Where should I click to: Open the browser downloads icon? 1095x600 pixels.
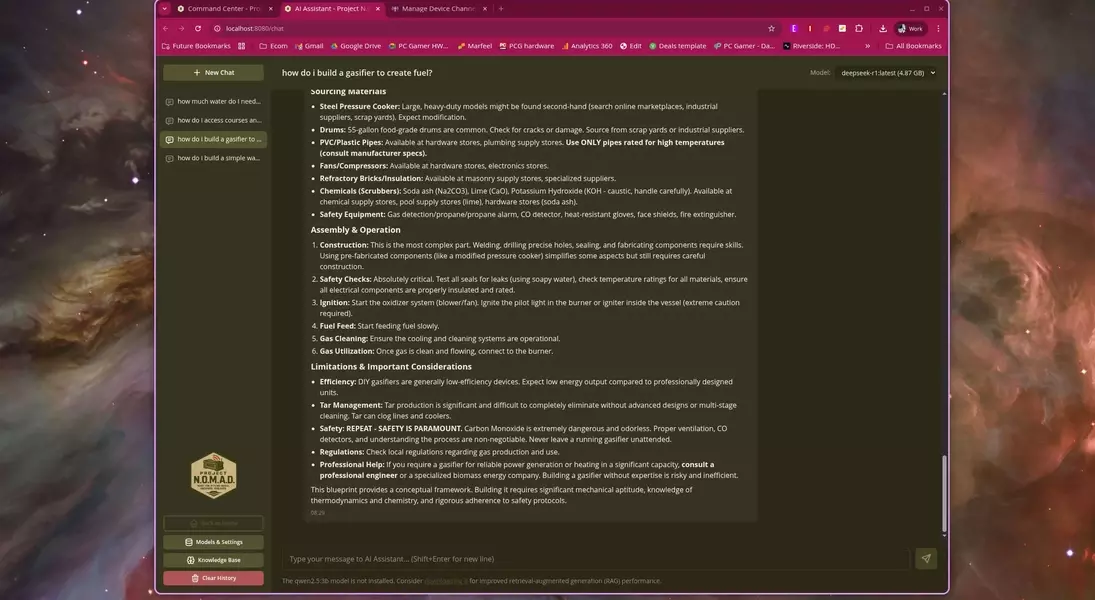point(883,28)
